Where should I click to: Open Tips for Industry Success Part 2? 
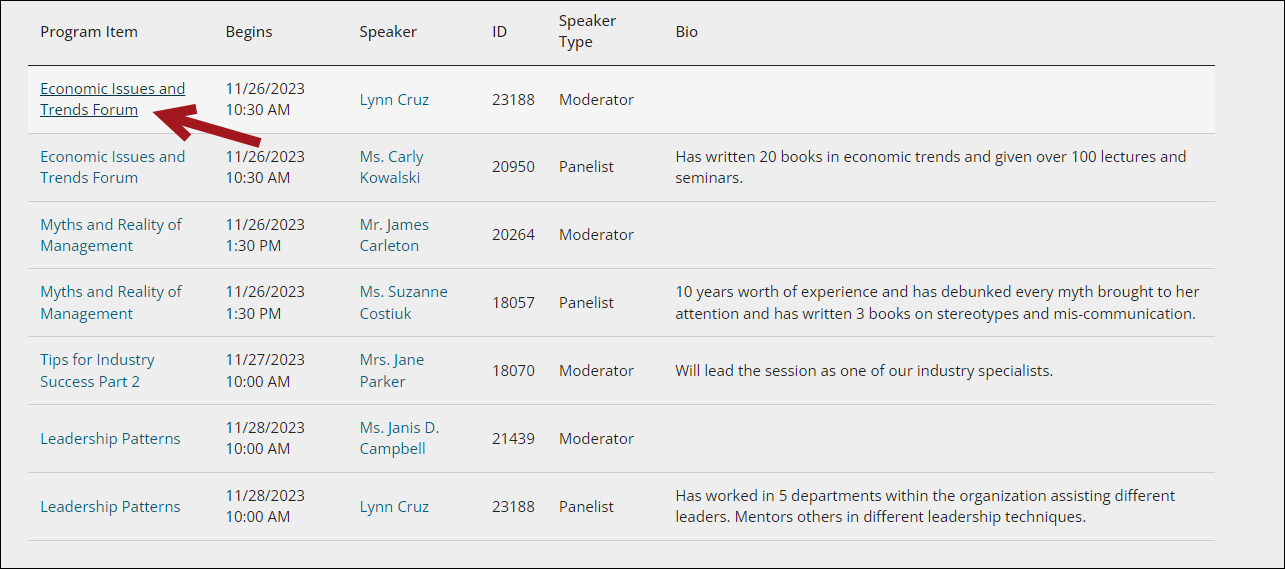pos(97,370)
